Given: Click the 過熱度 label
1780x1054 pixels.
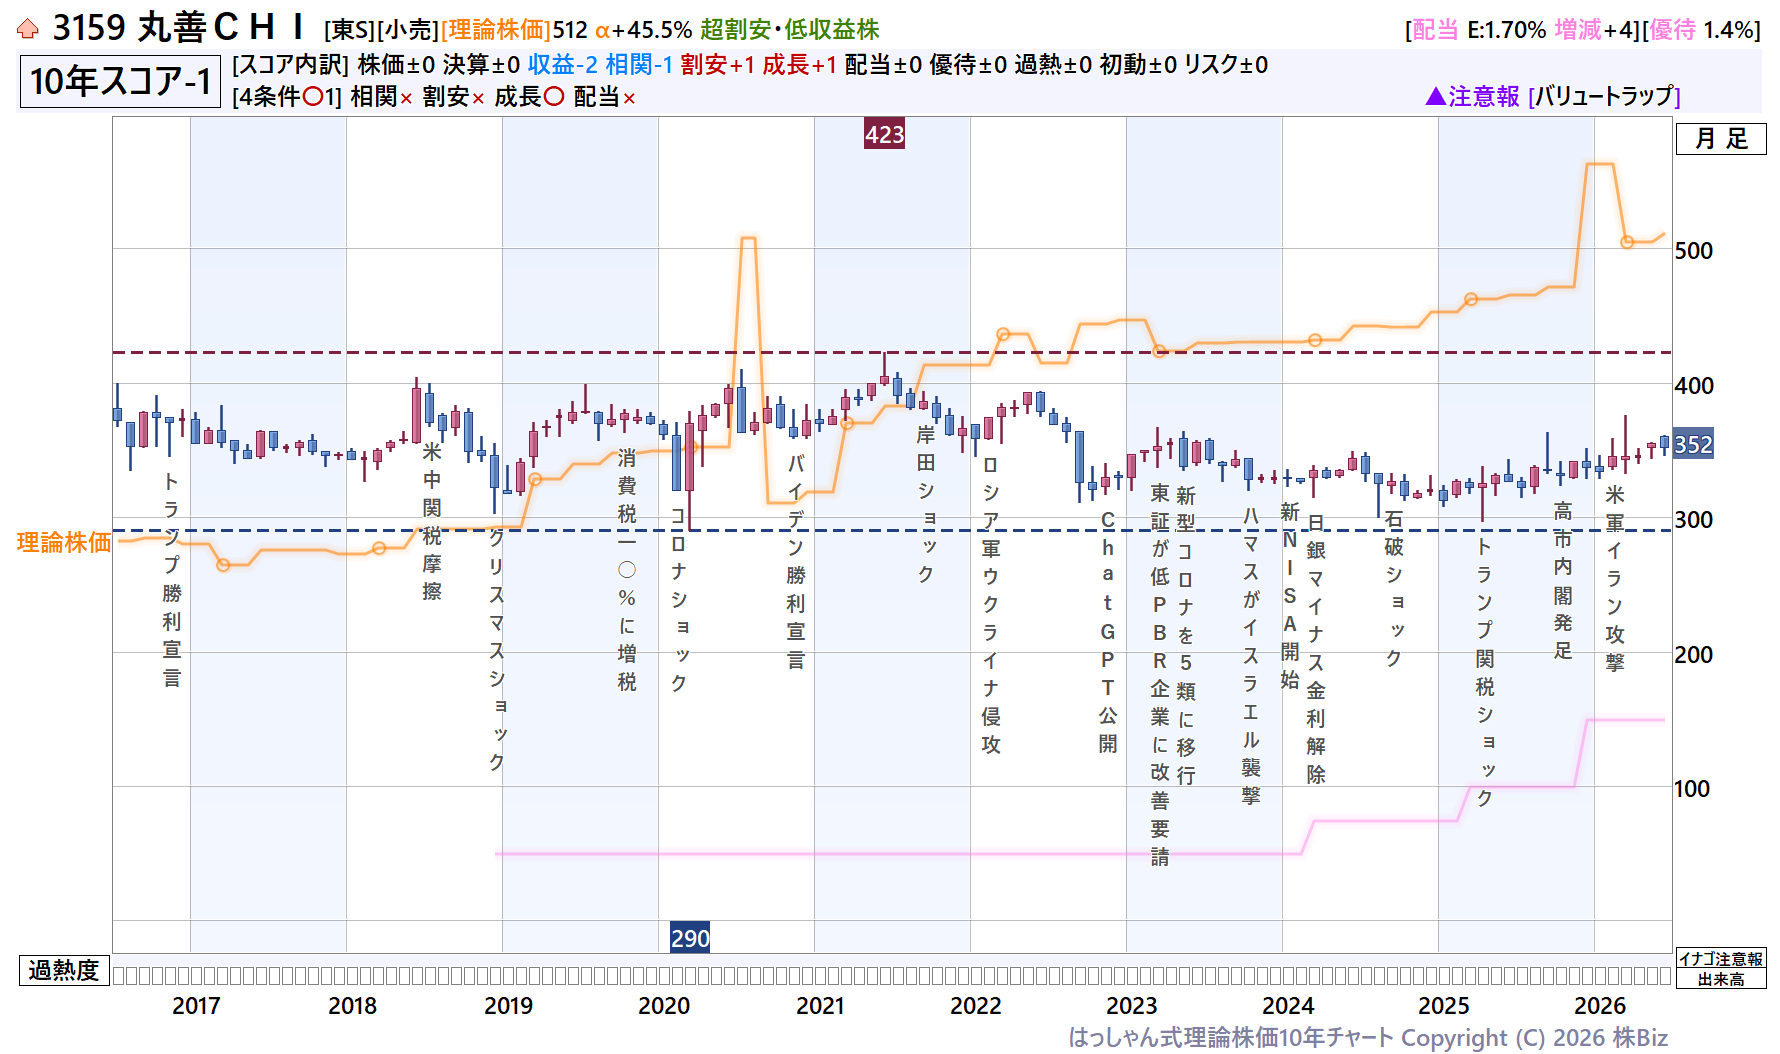Looking at the screenshot, I should (x=64, y=970).
